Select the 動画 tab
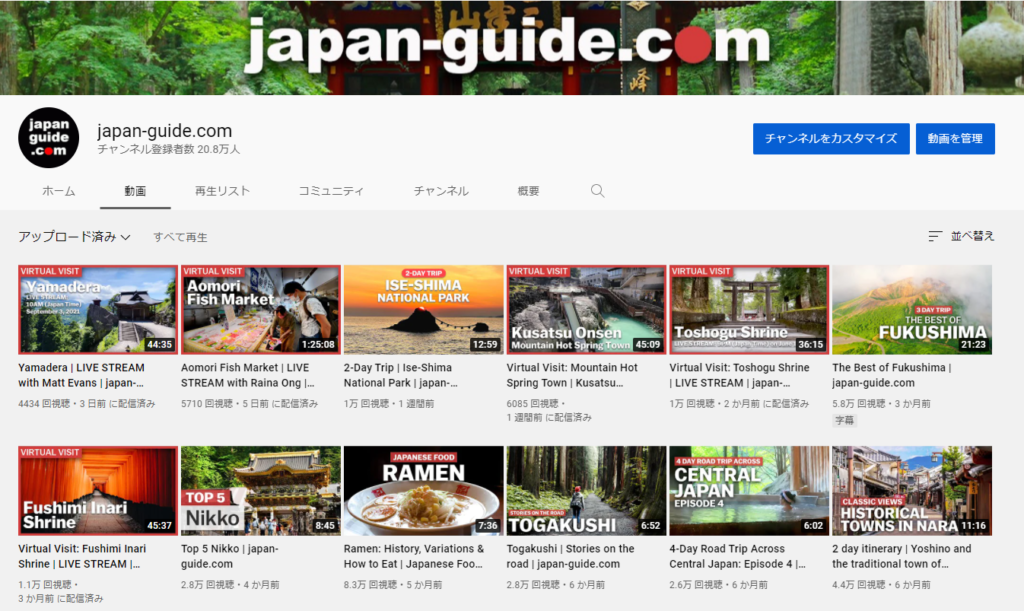The height and width of the screenshot is (611, 1024). coord(135,191)
